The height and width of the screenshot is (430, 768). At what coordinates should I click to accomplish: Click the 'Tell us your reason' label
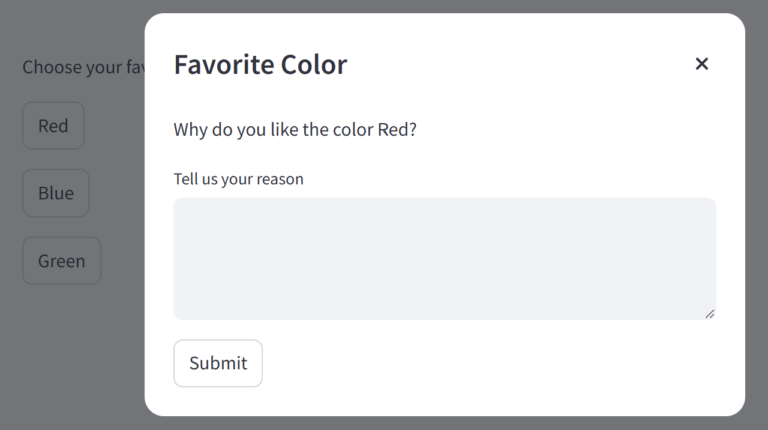(238, 179)
